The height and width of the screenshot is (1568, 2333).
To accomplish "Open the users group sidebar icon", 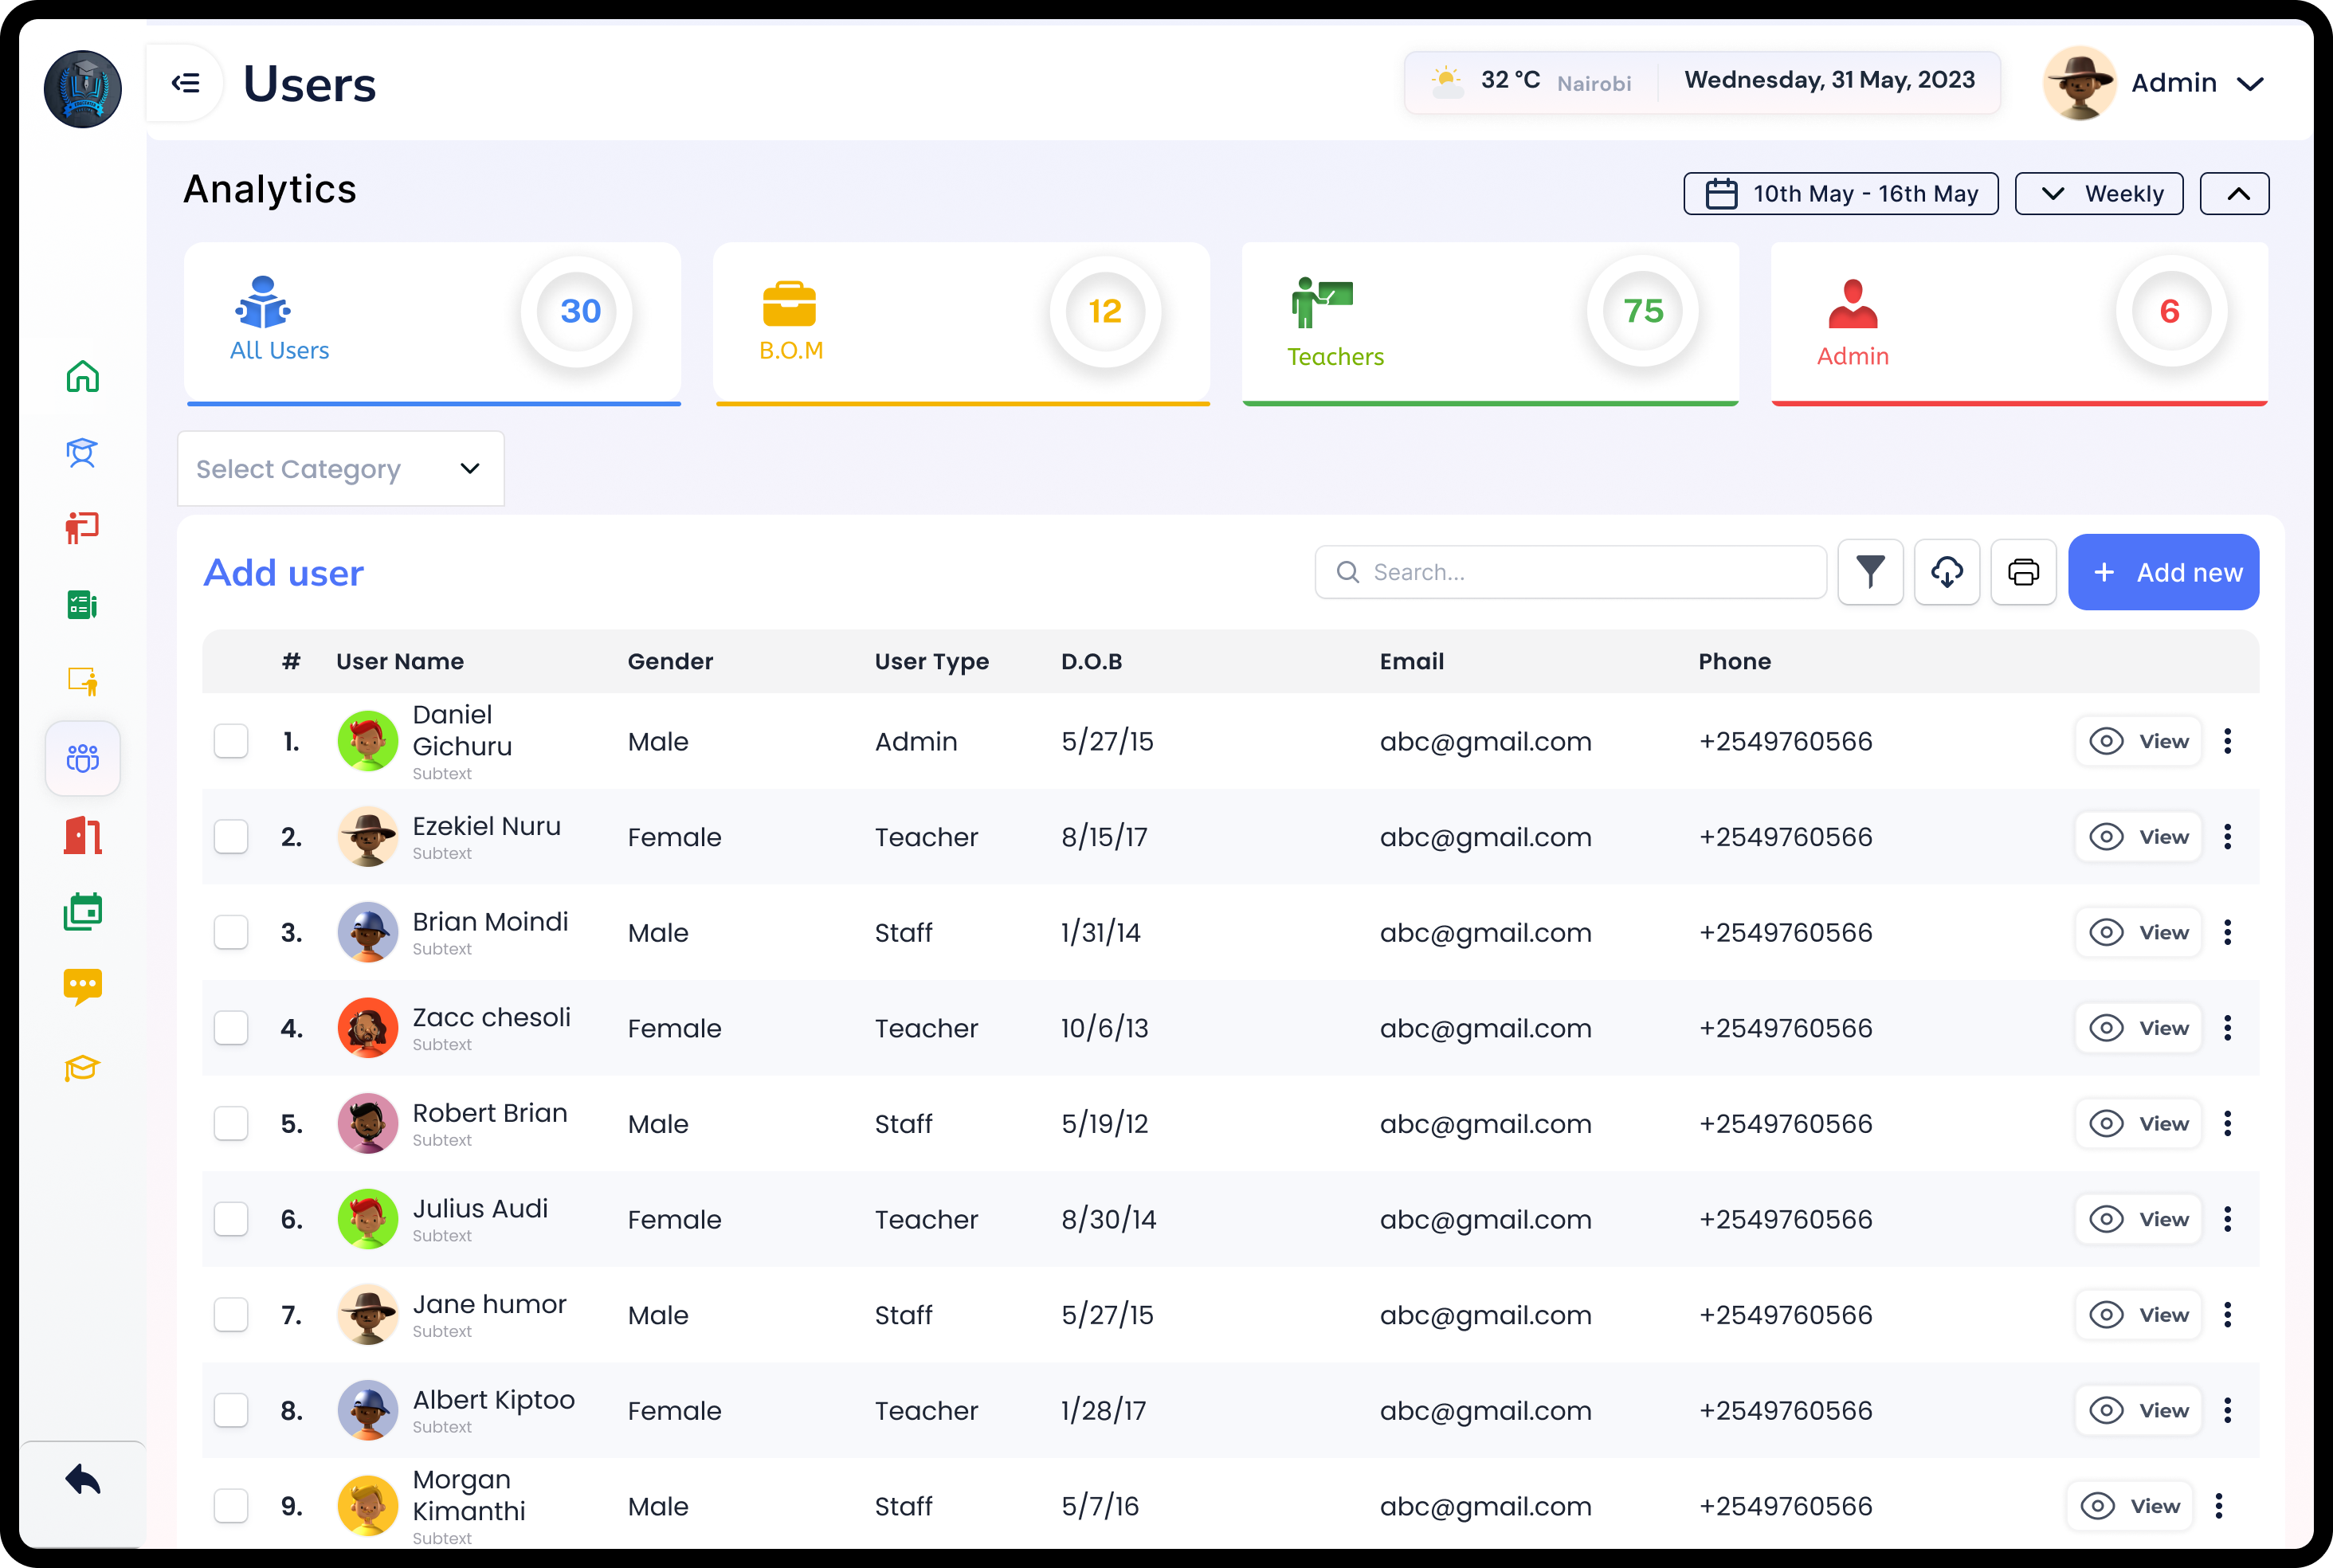I will [82, 759].
